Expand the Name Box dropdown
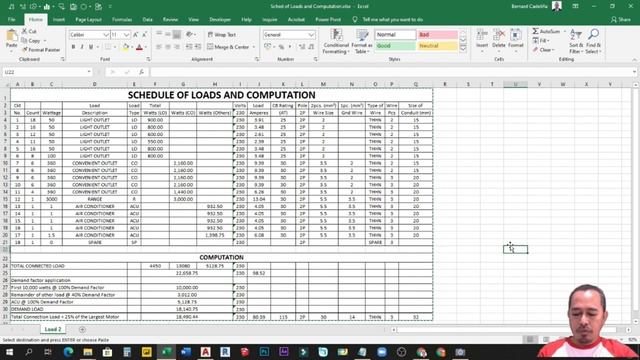Screen dimensions: 640x360 tap(89, 72)
